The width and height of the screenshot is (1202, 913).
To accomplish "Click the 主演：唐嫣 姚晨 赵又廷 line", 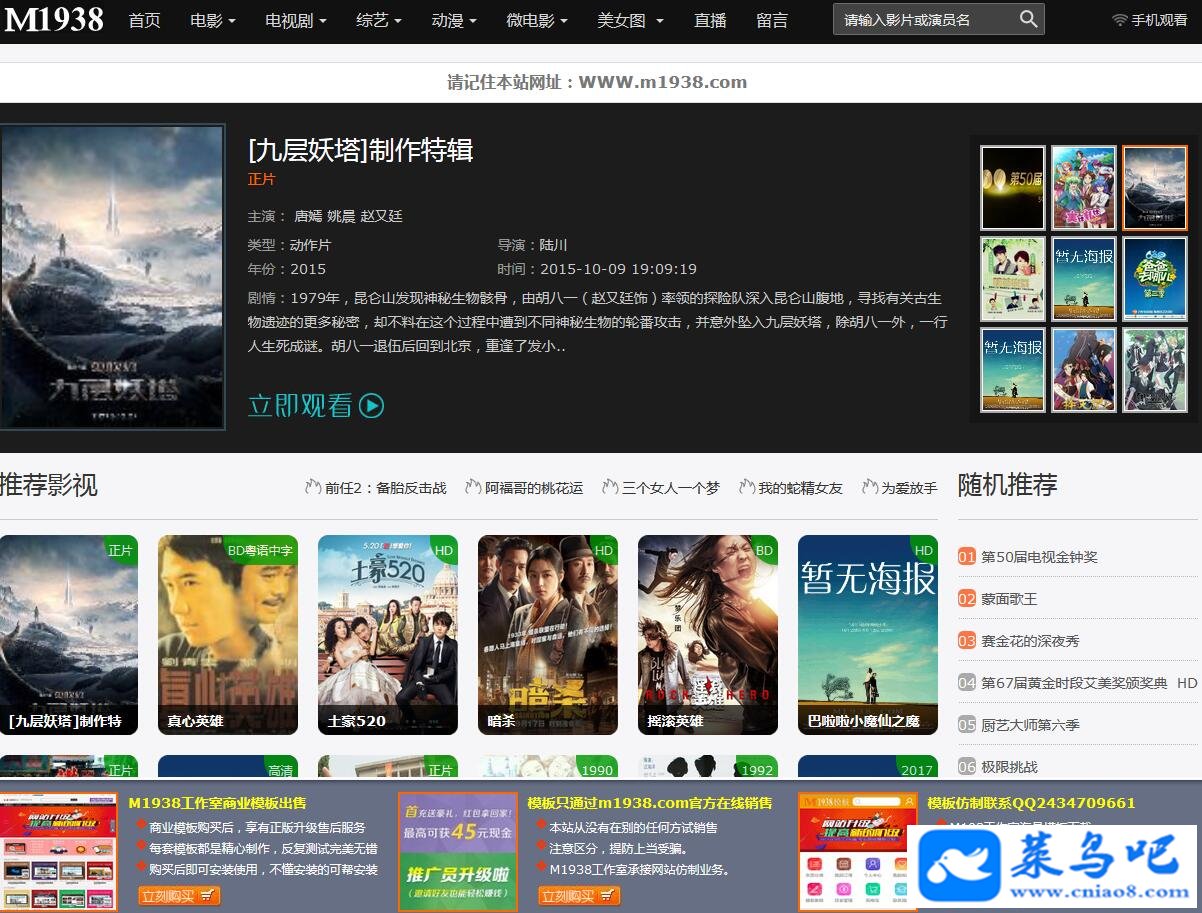I will click(x=325, y=216).
